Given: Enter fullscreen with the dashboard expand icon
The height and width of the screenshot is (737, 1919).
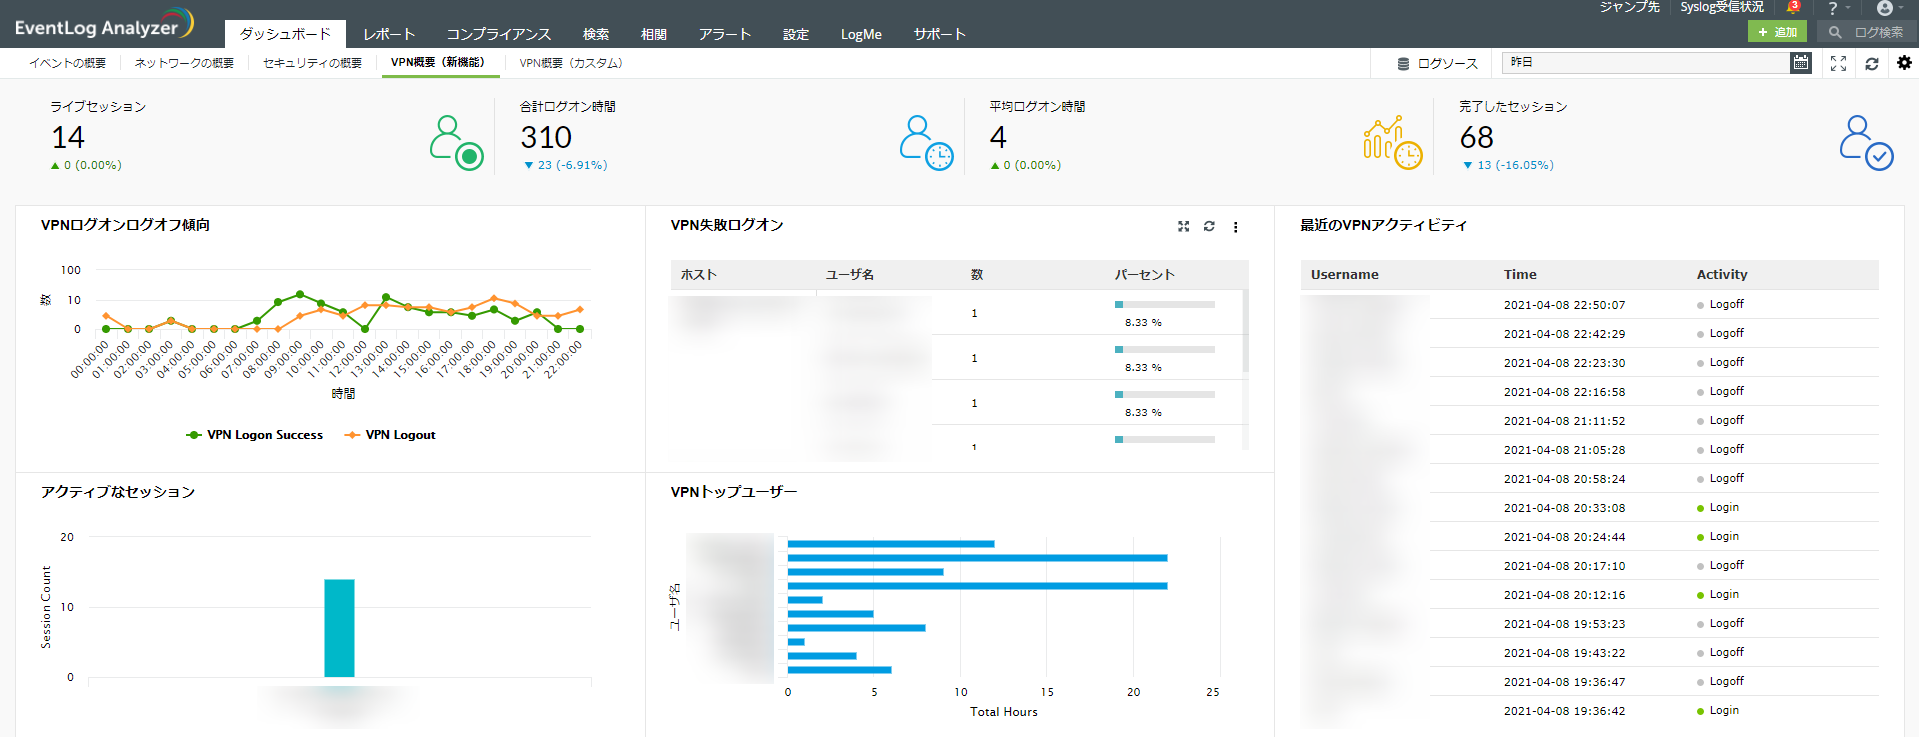Looking at the screenshot, I should tap(1838, 63).
